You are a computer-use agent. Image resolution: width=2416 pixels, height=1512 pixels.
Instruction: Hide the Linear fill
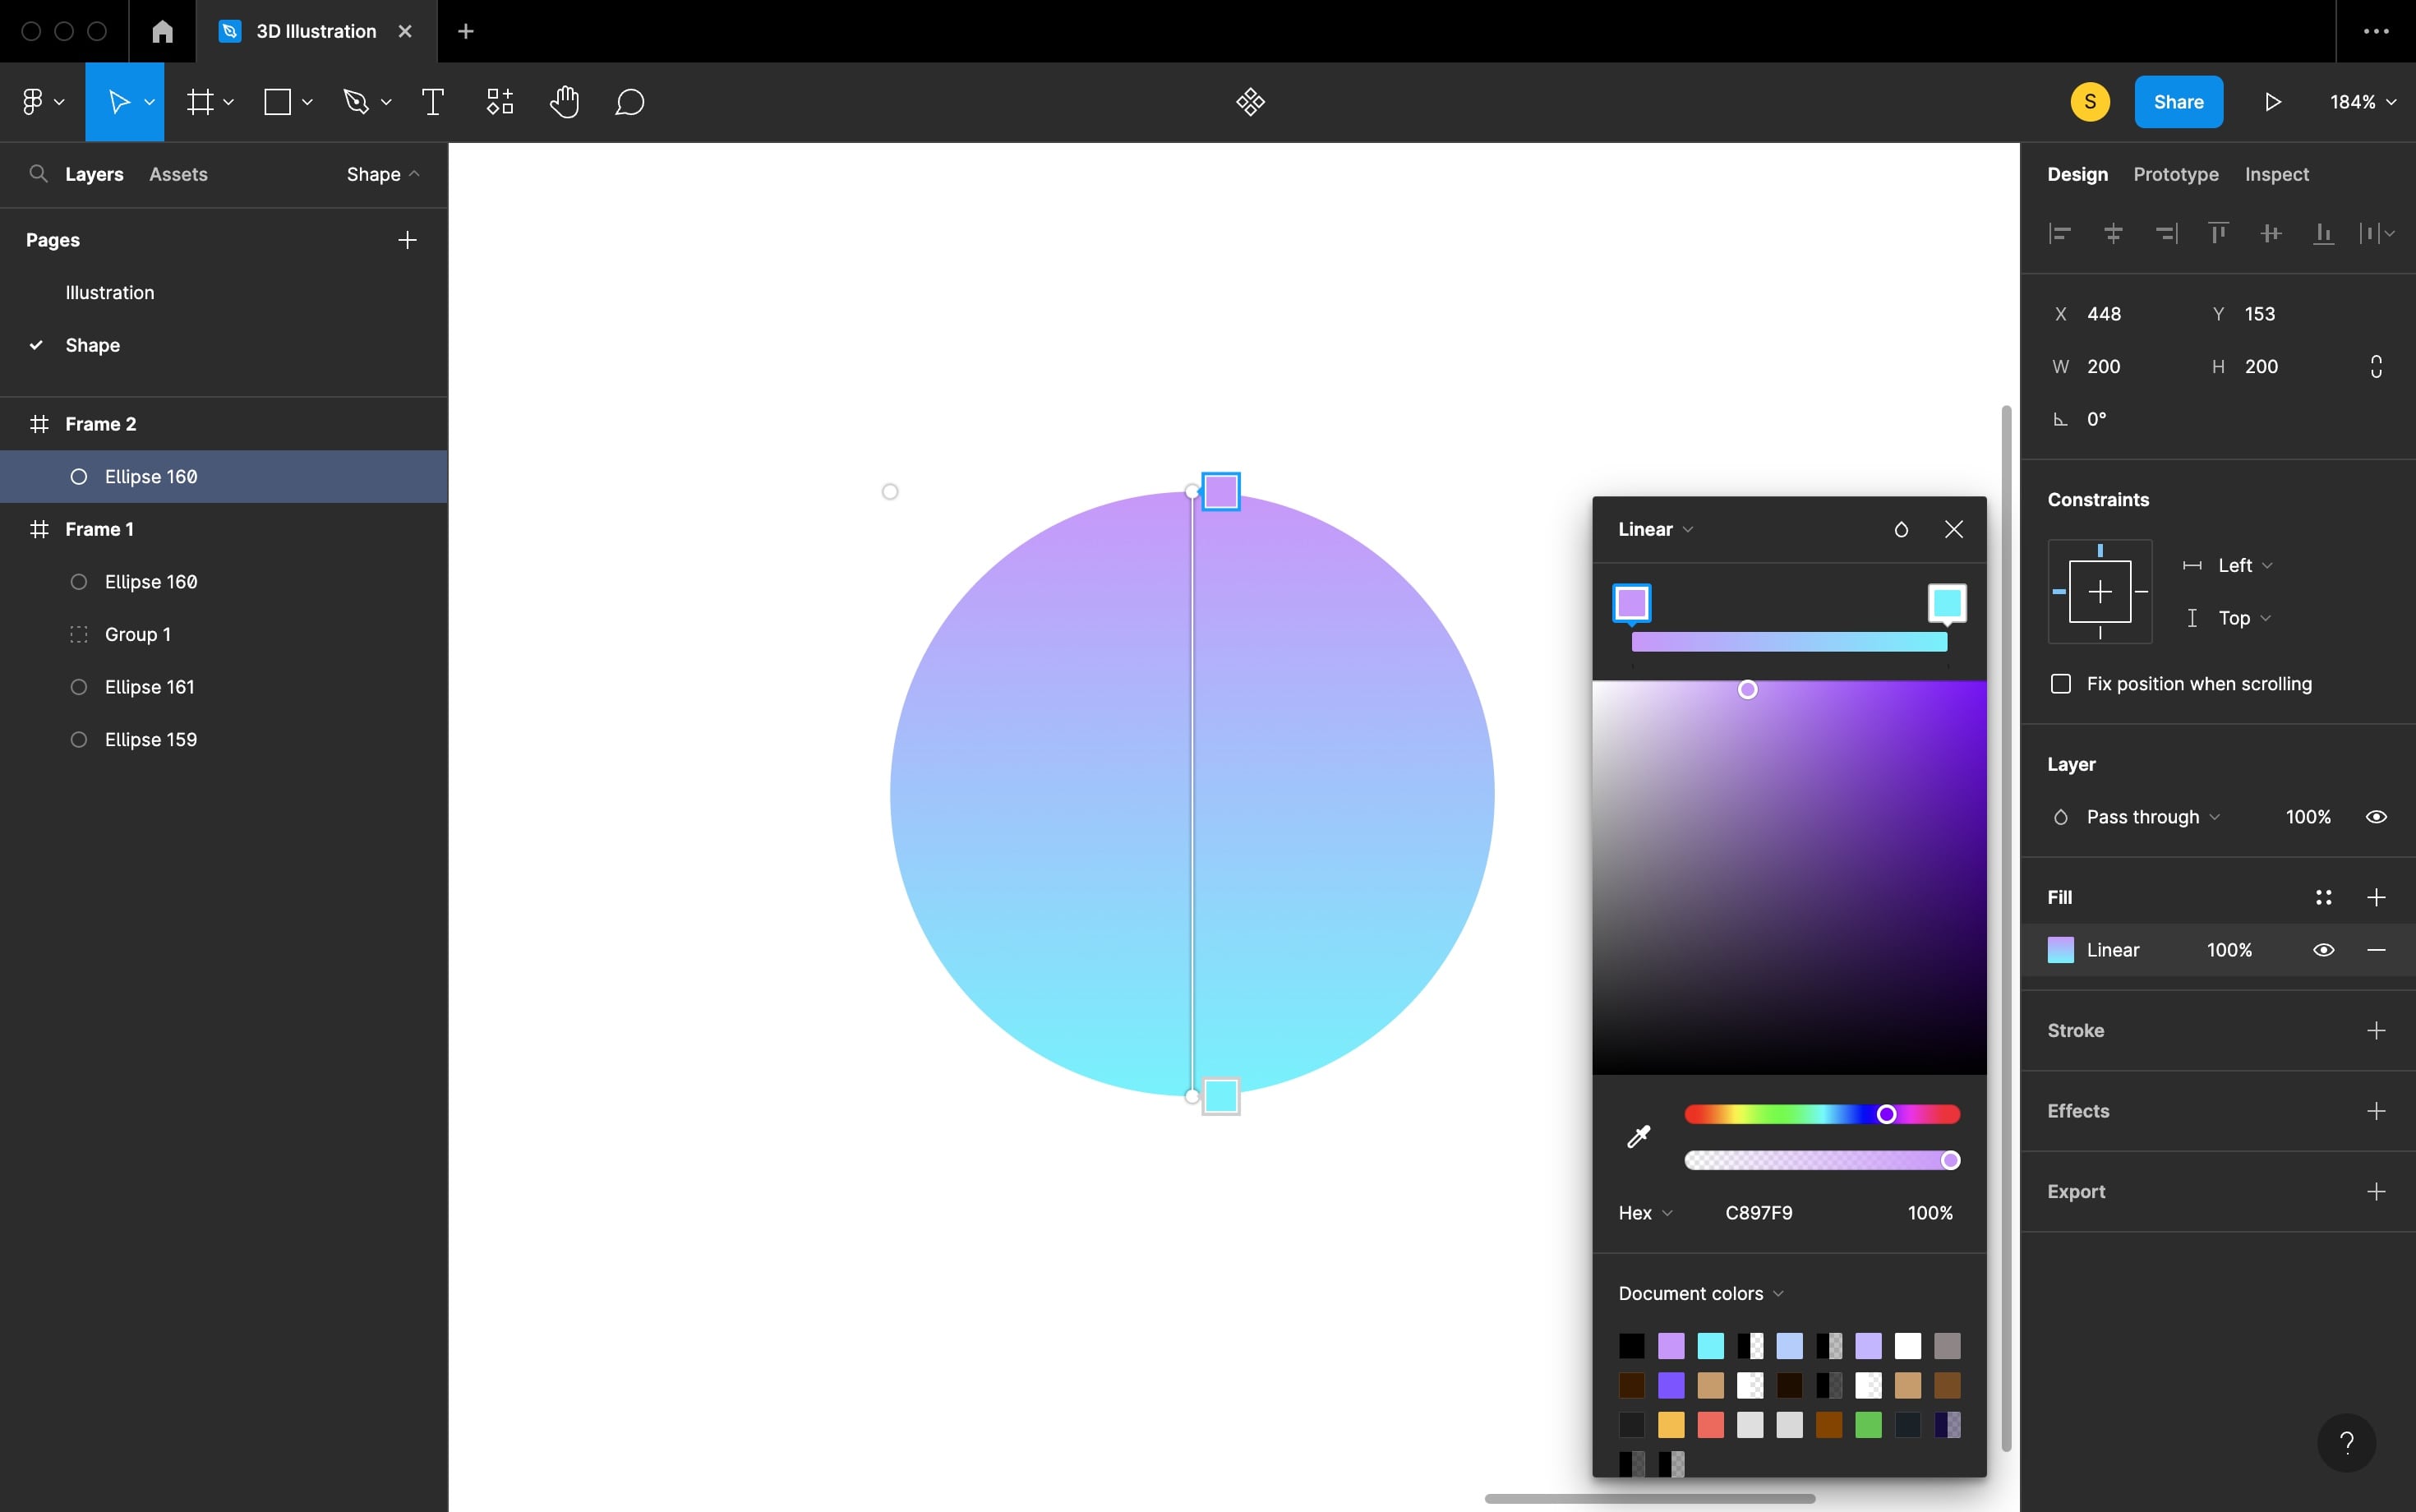pyautogui.click(x=2323, y=949)
